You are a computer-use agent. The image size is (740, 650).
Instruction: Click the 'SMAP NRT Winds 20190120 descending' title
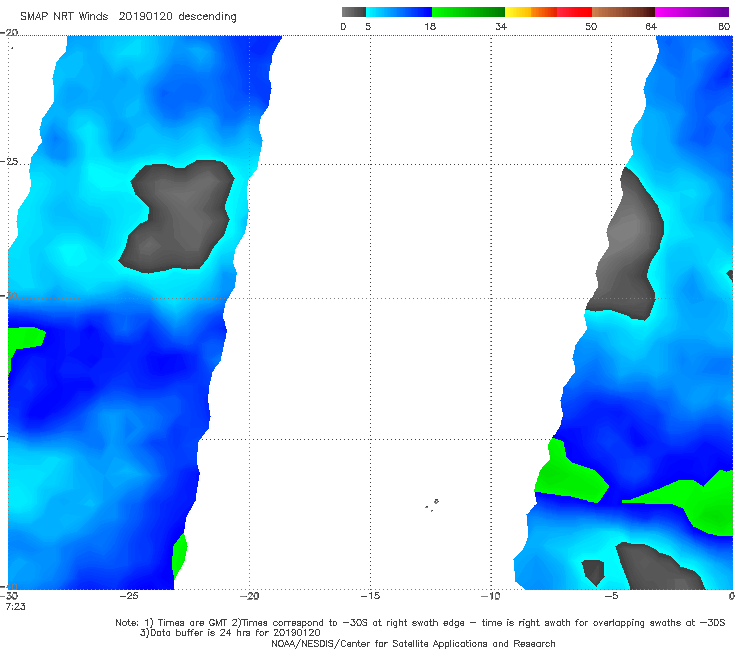(x=128, y=16)
